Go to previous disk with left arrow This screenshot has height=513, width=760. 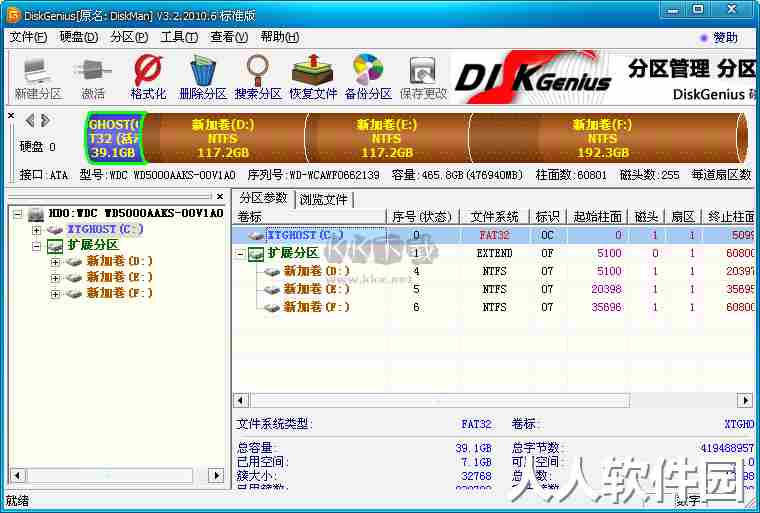coord(30,120)
